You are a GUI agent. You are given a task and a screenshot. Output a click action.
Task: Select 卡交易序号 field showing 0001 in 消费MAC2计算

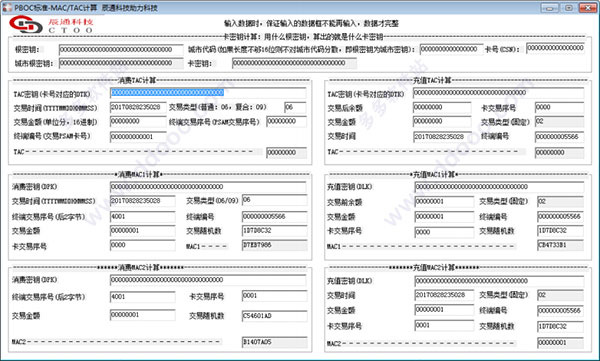pos(274,296)
